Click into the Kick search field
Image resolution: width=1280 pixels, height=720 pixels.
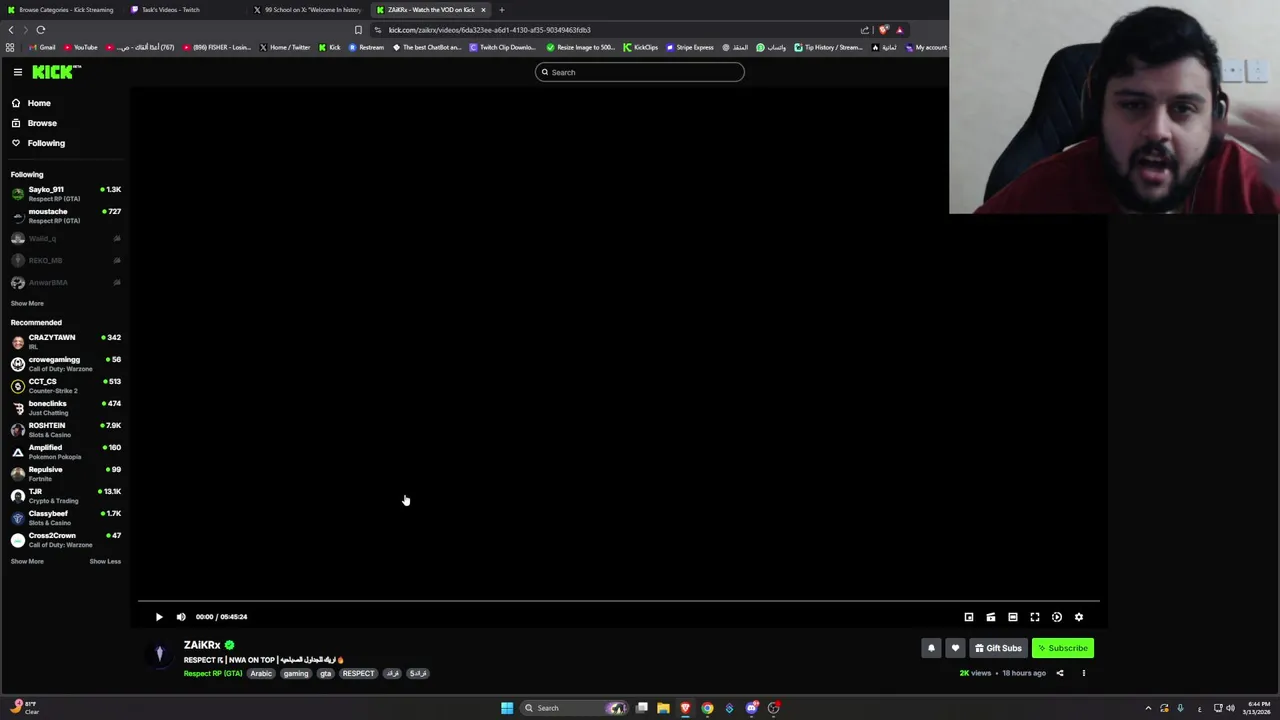coord(640,72)
